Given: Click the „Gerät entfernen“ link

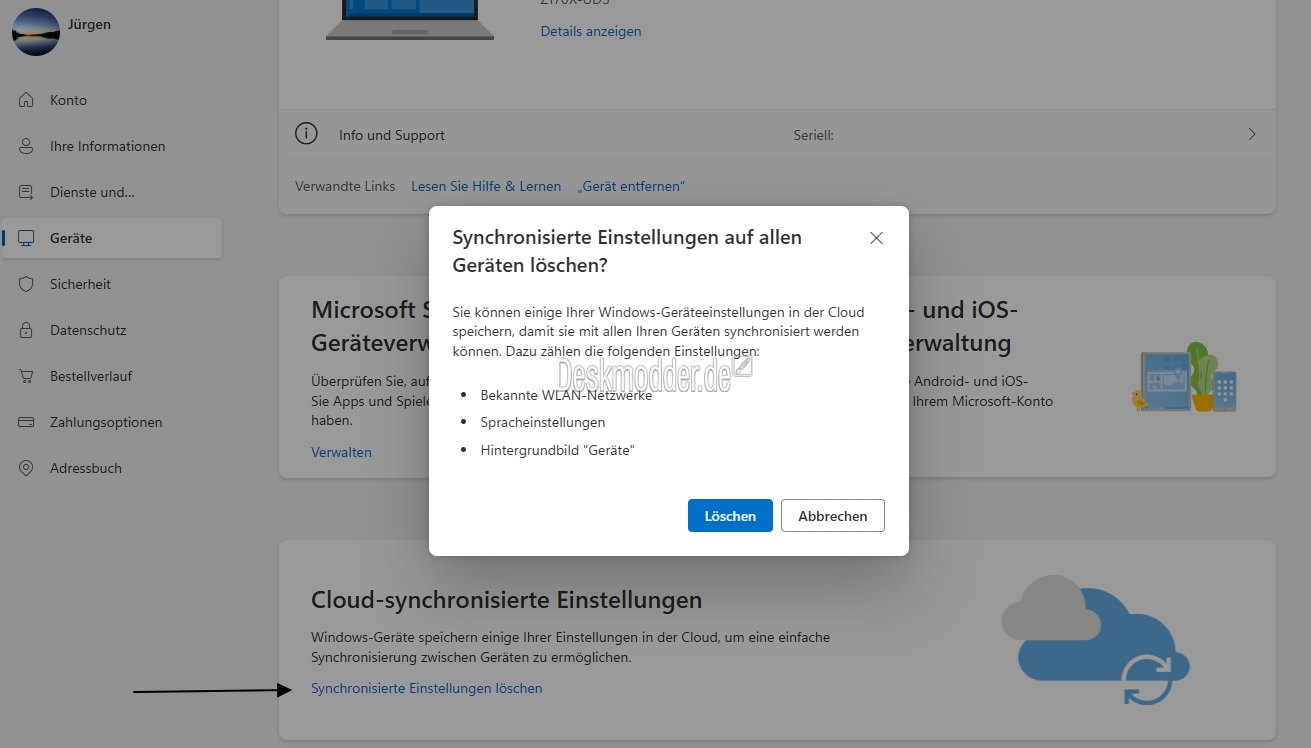Looking at the screenshot, I should pos(630,186).
